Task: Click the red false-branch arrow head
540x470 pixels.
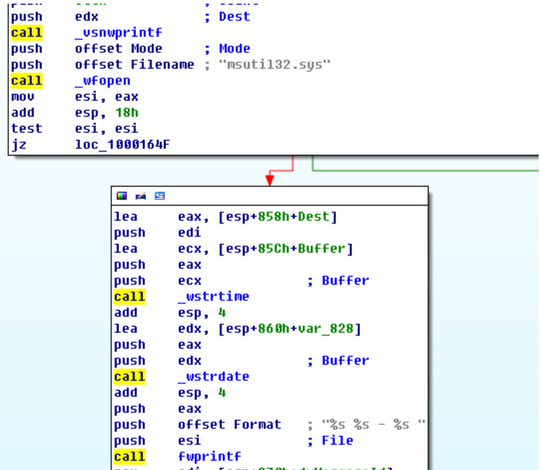Action: pos(270,180)
